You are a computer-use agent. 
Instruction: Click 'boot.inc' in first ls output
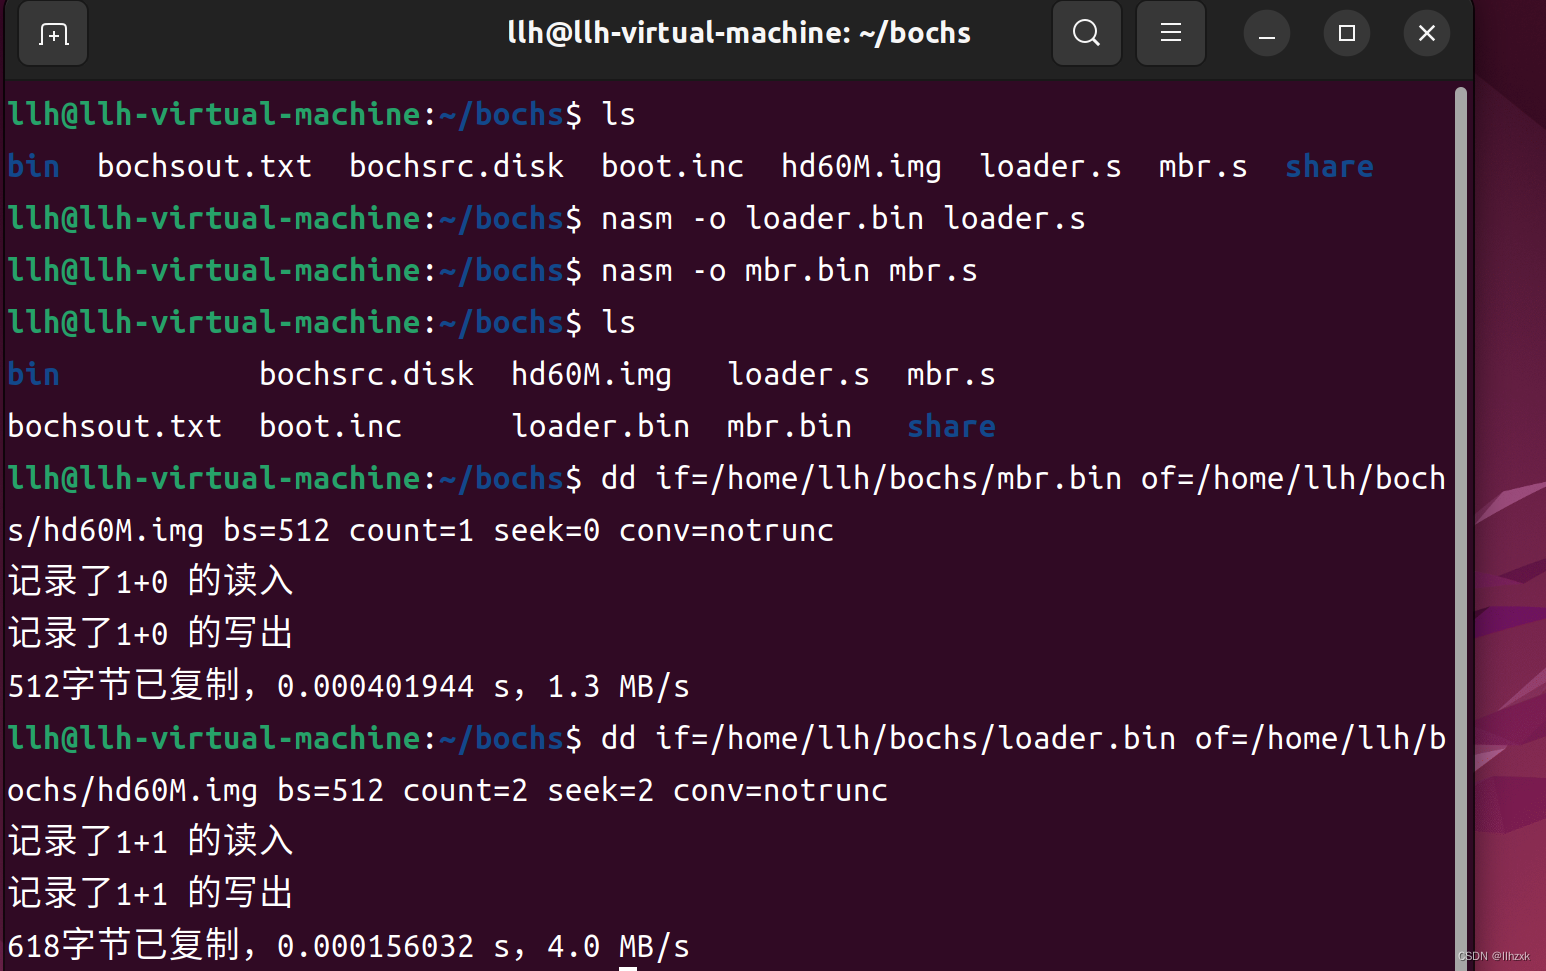tap(672, 166)
